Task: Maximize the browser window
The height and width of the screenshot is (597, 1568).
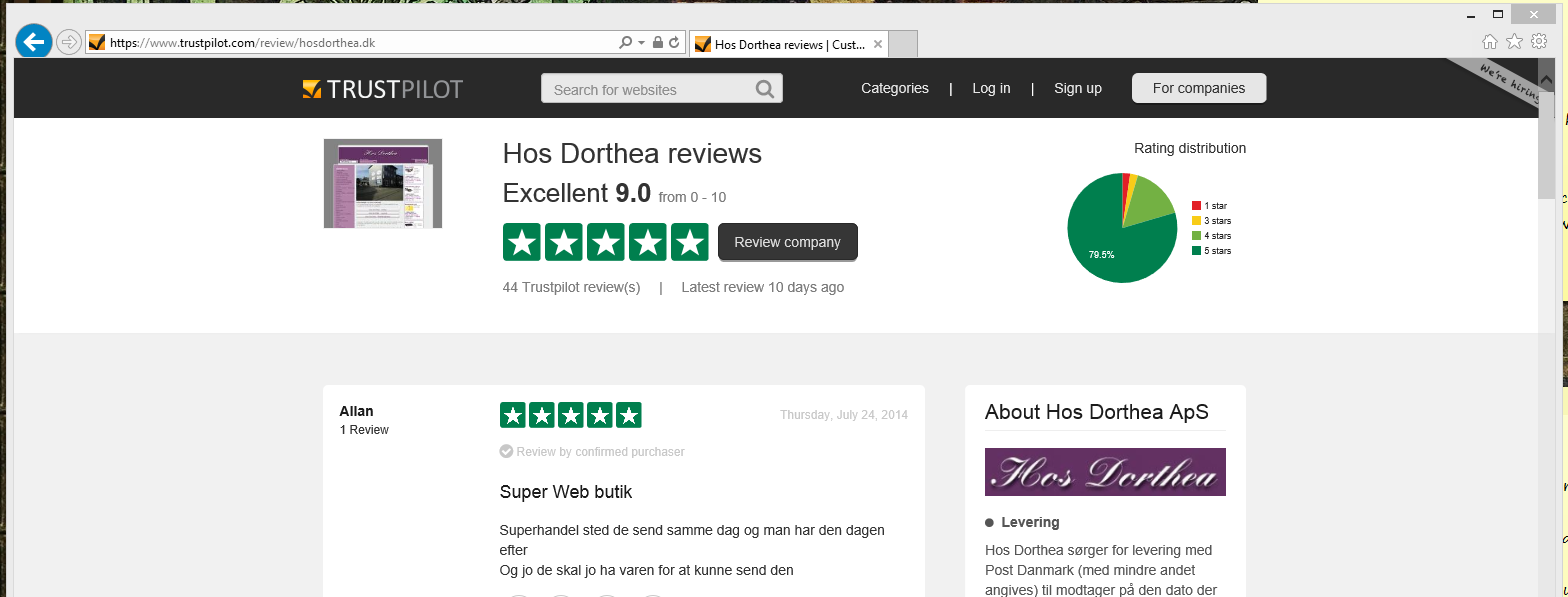Action: [1498, 14]
